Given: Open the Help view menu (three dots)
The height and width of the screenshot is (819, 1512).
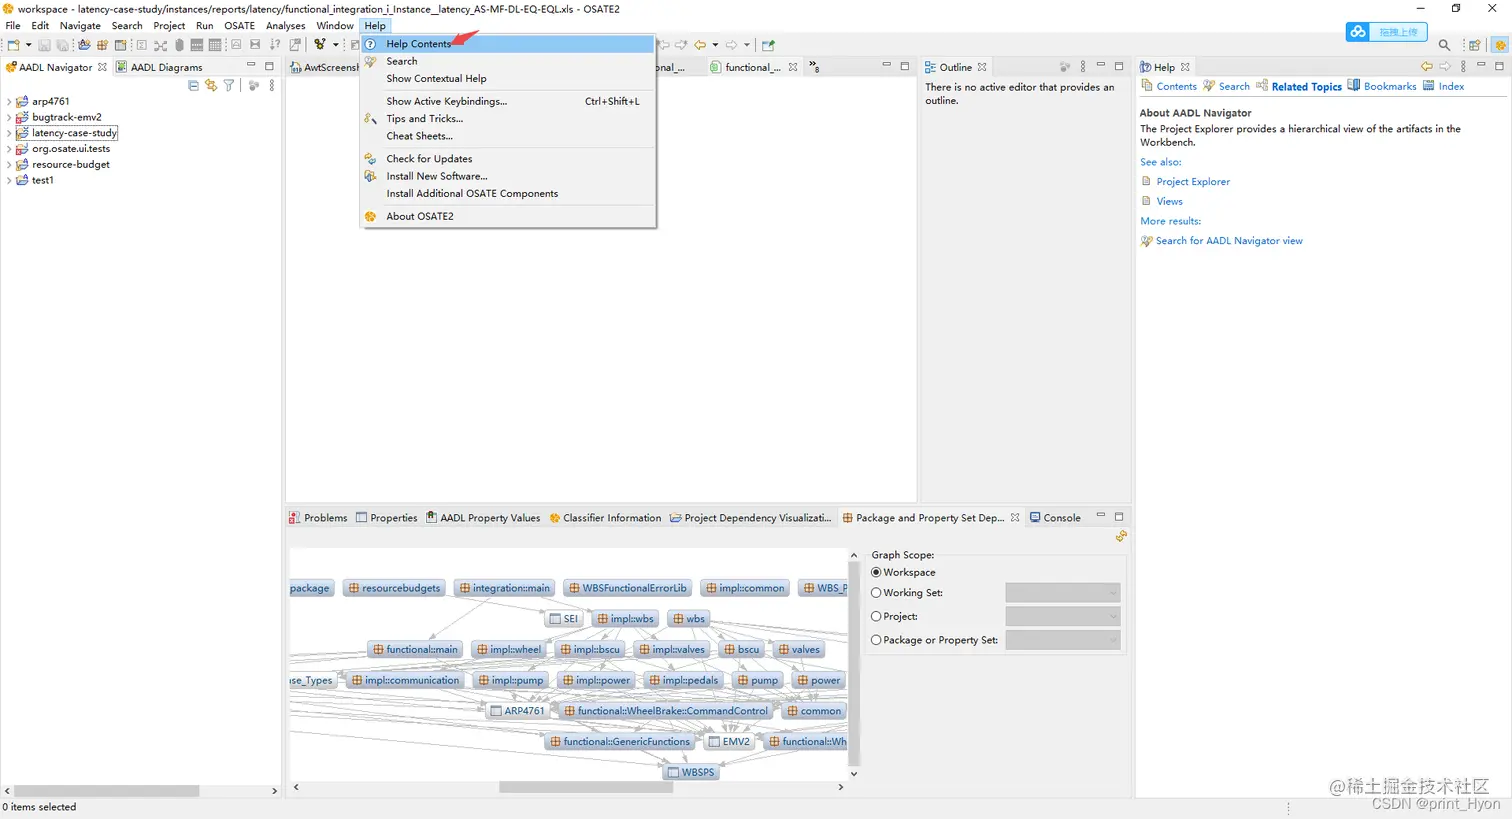Looking at the screenshot, I should (x=1463, y=67).
